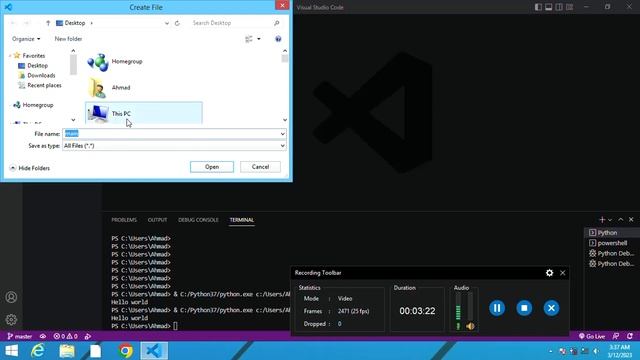Image resolution: width=640 pixels, height=360 pixels.
Task: Stop recording in the Recording Toolbar
Action: click(x=524, y=308)
